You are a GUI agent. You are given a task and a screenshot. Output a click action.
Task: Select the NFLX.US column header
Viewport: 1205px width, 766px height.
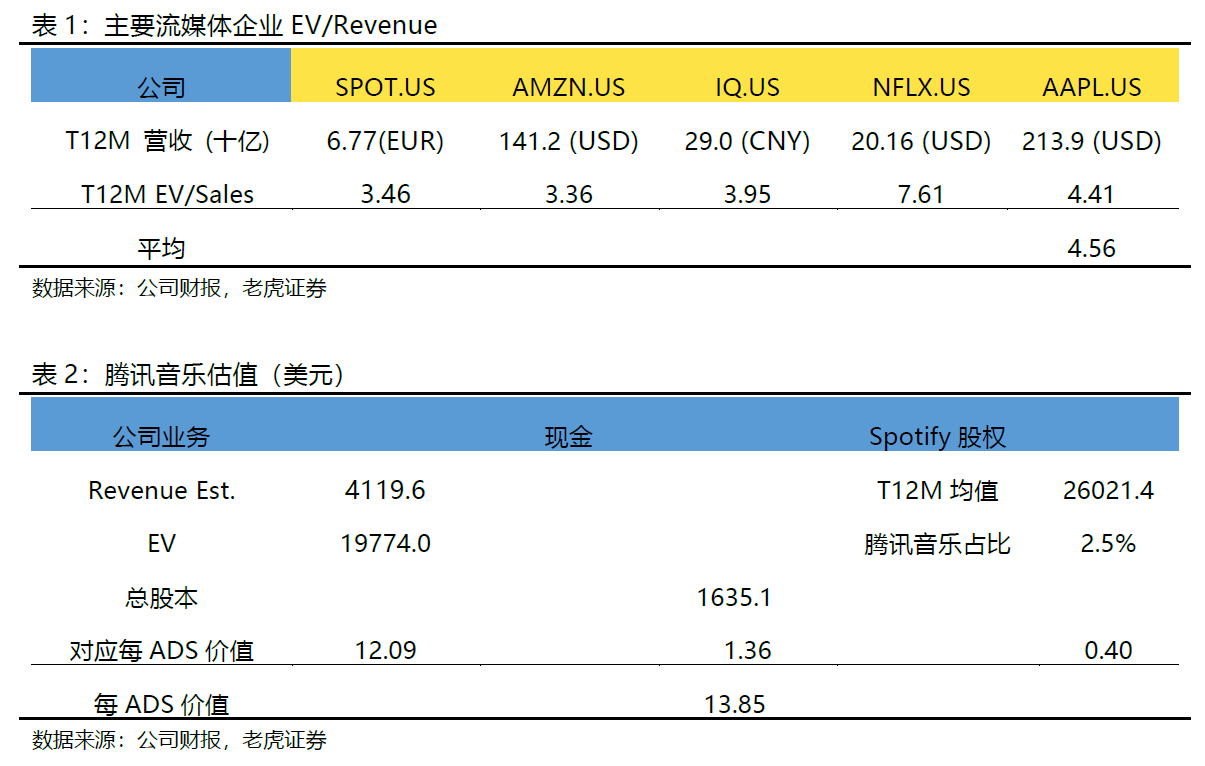920,87
